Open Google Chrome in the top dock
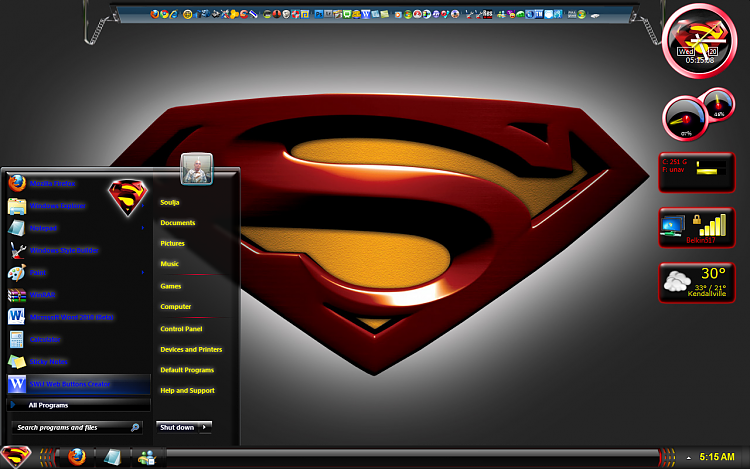This screenshot has width=750, height=469. coord(164,14)
